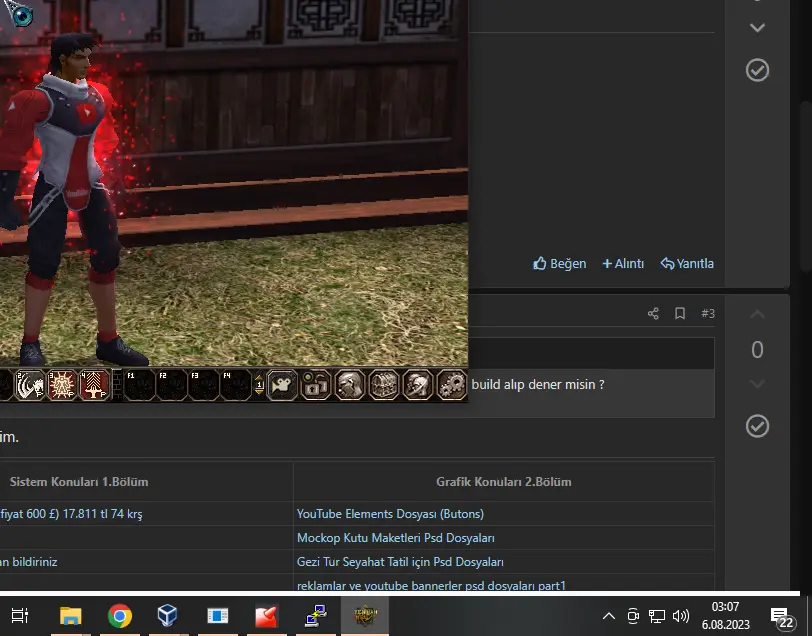Click the game's video camera icon
Image resolution: width=812 pixels, height=636 pixels.
[282, 385]
